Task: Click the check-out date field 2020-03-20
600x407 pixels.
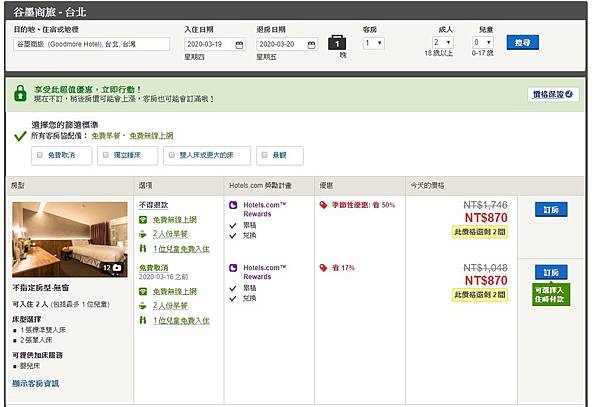Action: click(287, 44)
